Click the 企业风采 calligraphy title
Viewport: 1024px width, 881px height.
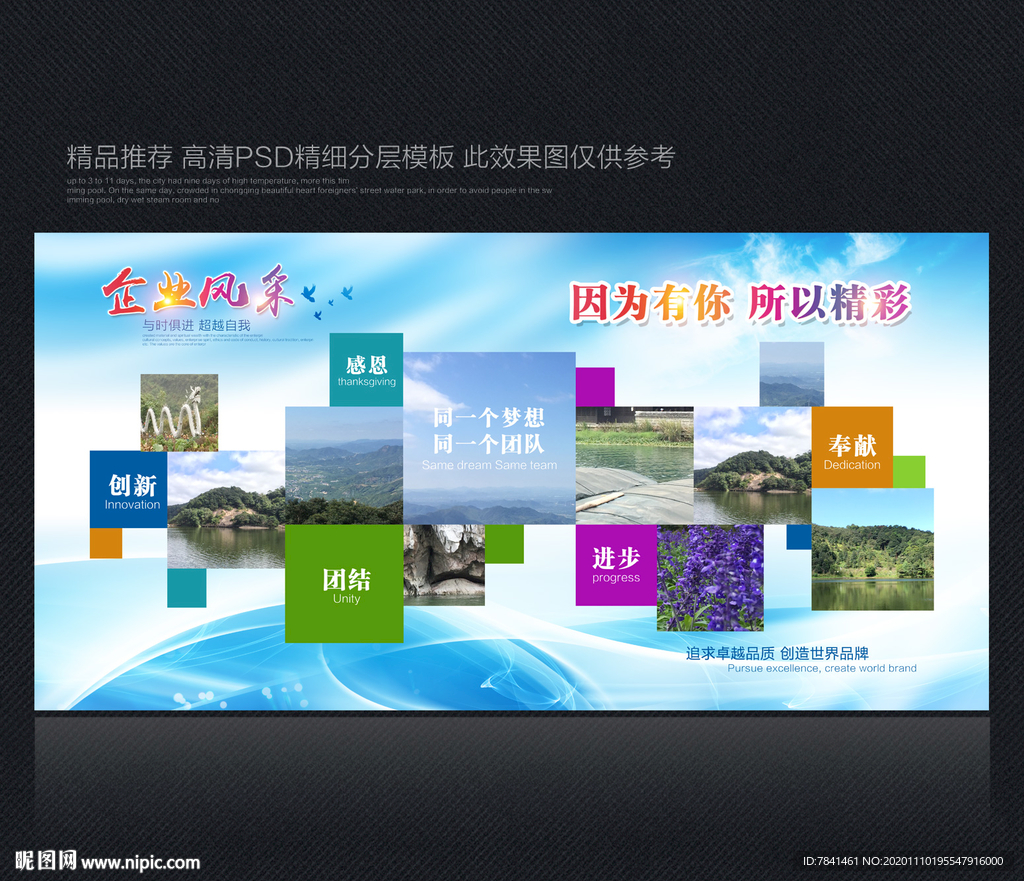click(198, 291)
